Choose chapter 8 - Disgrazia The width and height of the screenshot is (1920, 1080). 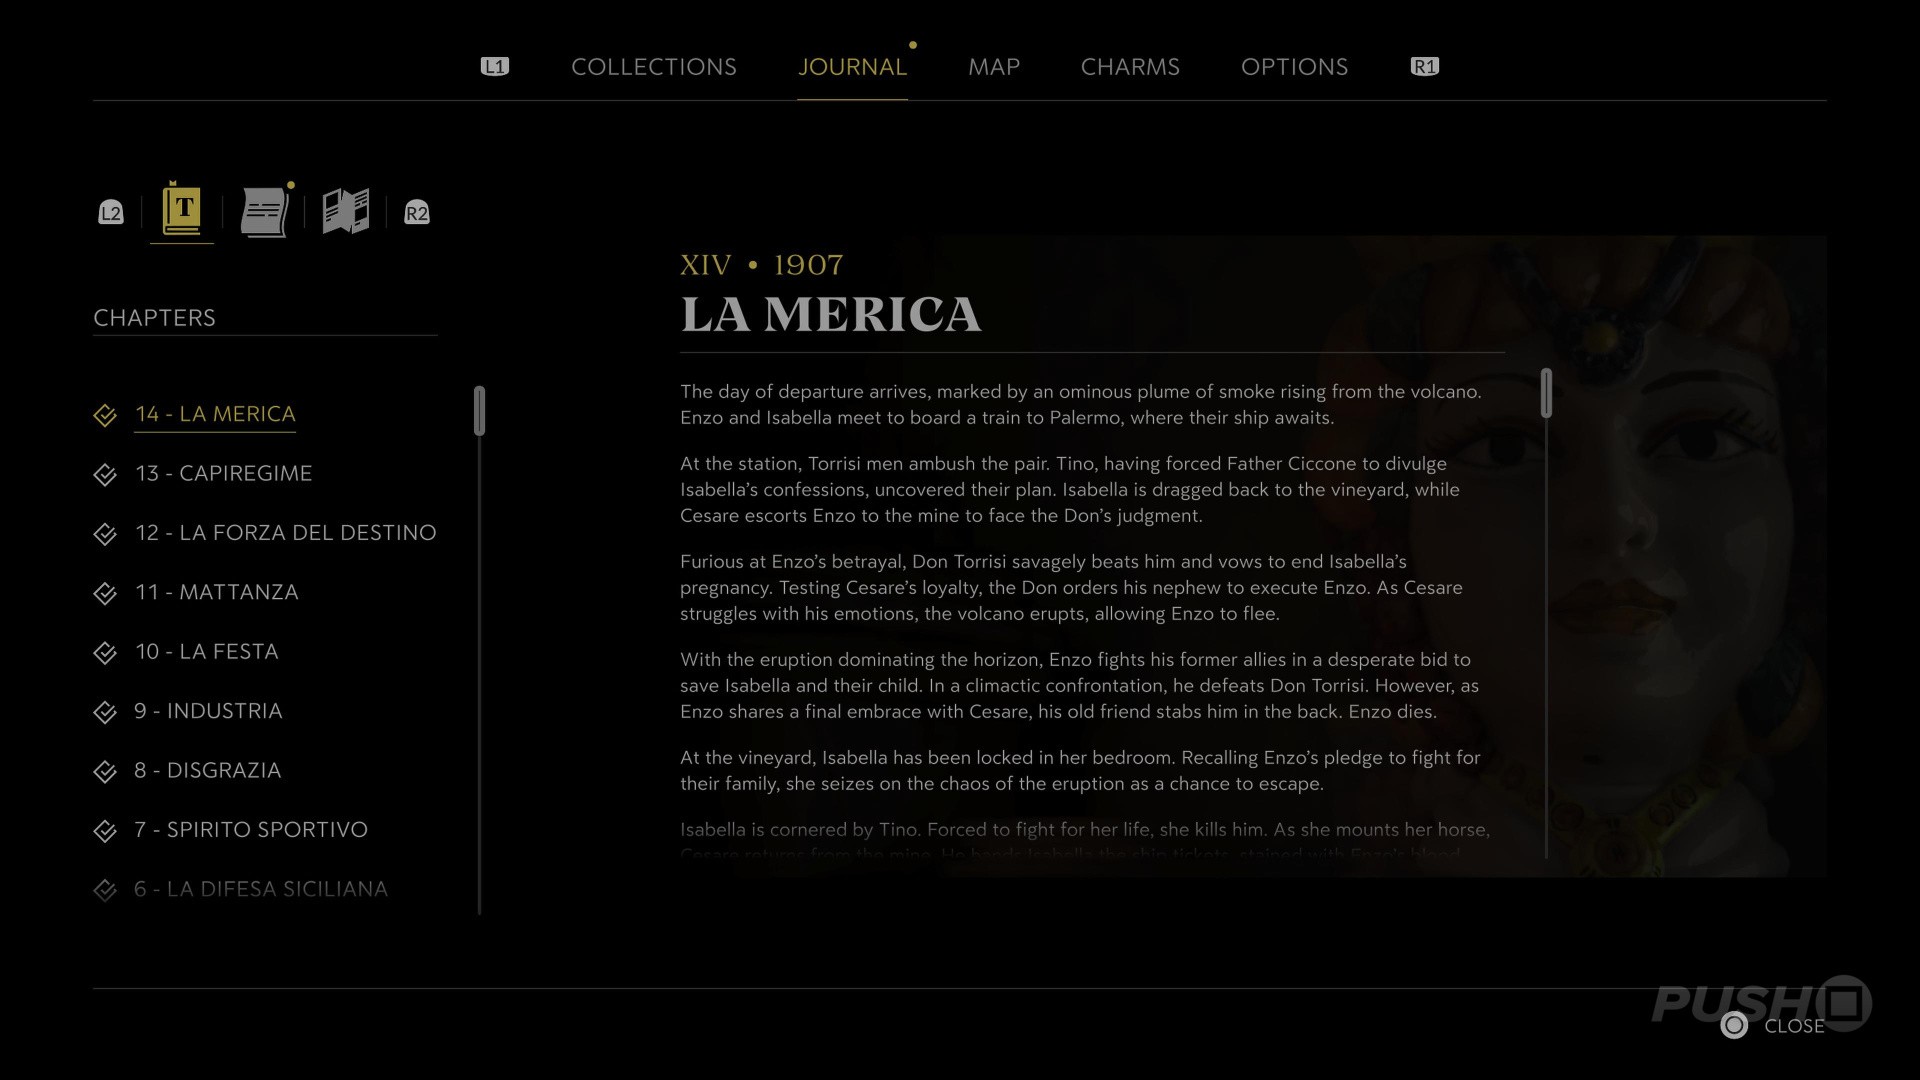[207, 770]
